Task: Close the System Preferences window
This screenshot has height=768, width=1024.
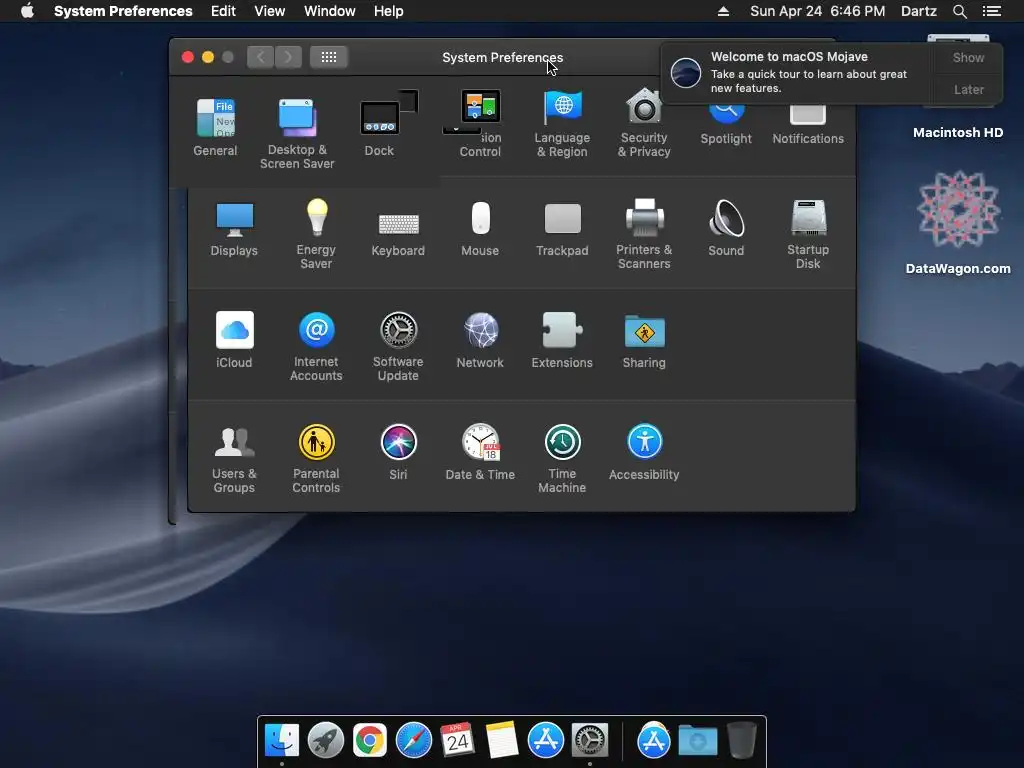Action: pos(188,57)
